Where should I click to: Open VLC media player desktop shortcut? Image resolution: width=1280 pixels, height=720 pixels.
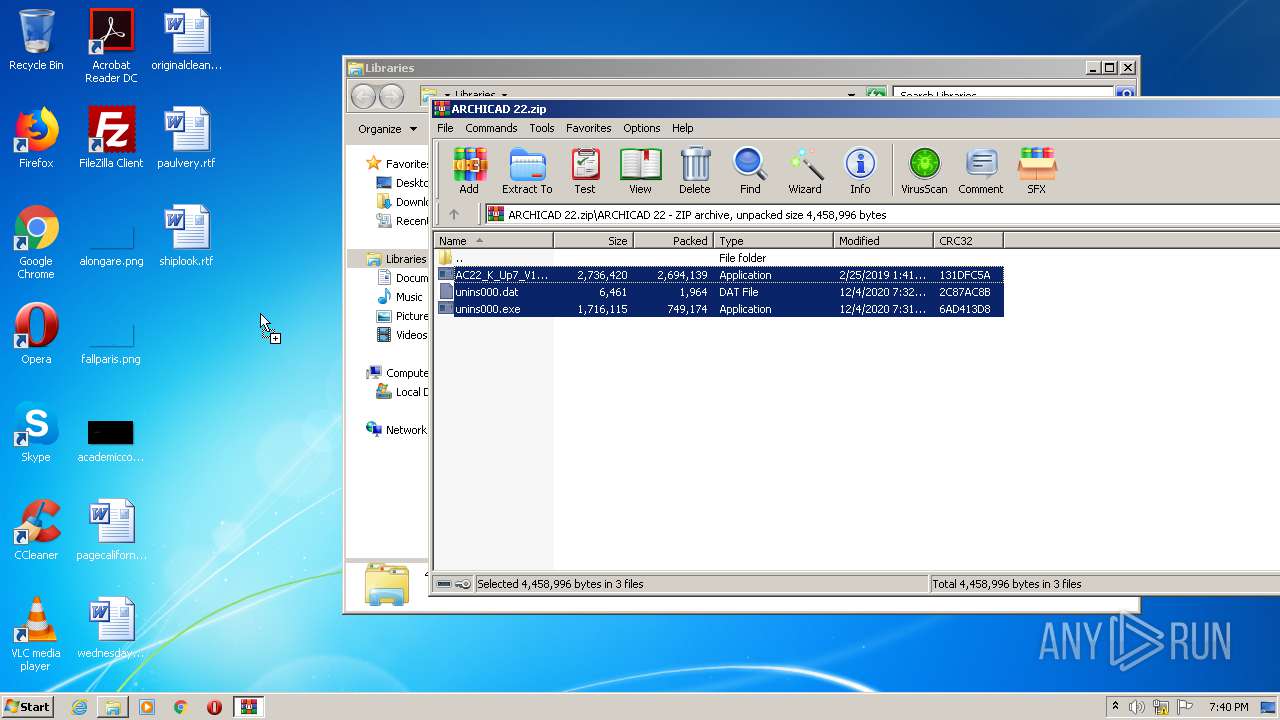[x=36, y=634]
